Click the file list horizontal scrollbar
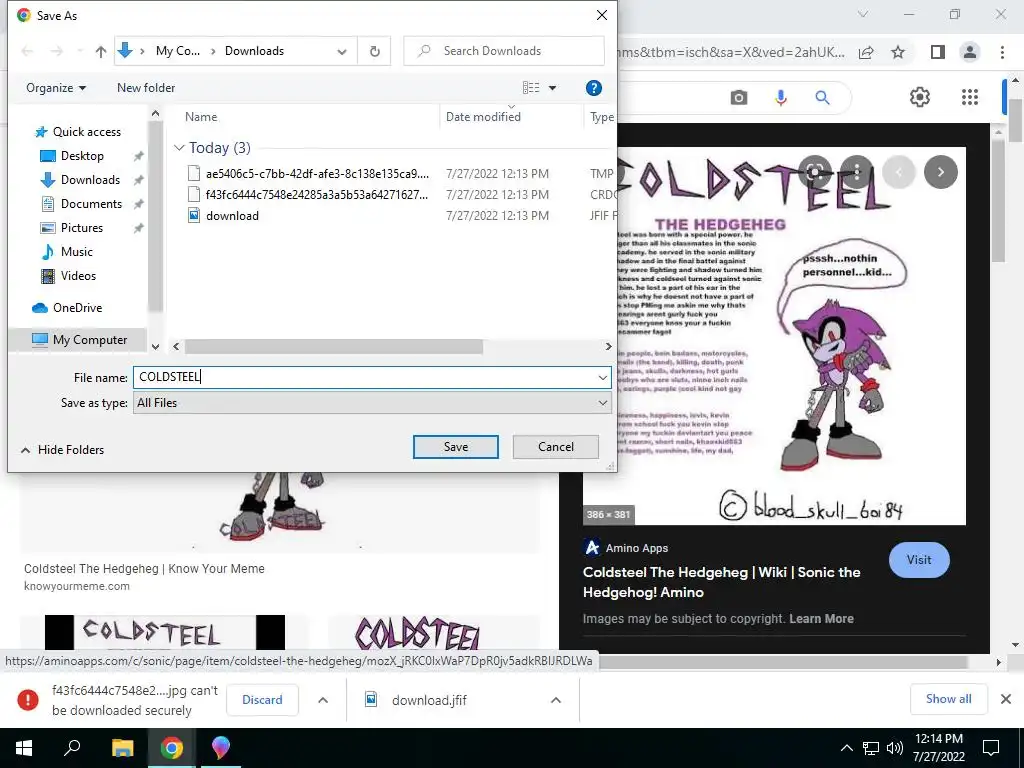This screenshot has height=768, width=1024. pyautogui.click(x=334, y=347)
